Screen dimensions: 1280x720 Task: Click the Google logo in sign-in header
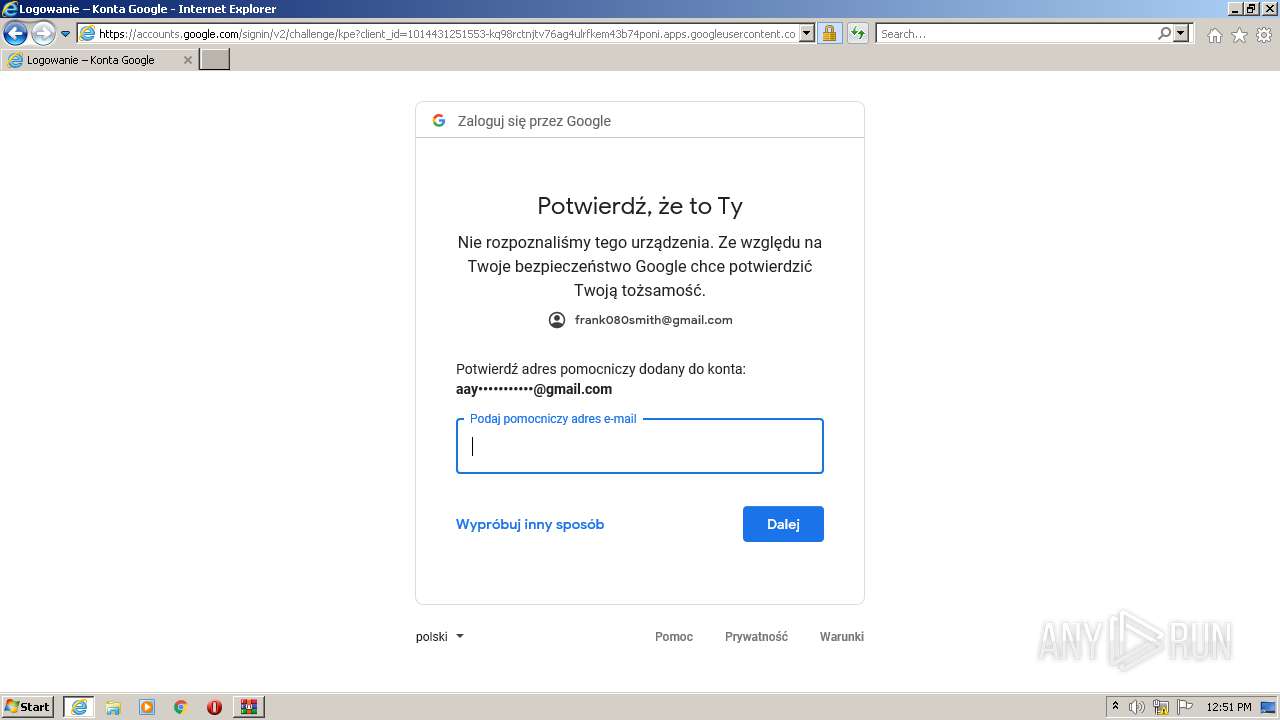(438, 121)
